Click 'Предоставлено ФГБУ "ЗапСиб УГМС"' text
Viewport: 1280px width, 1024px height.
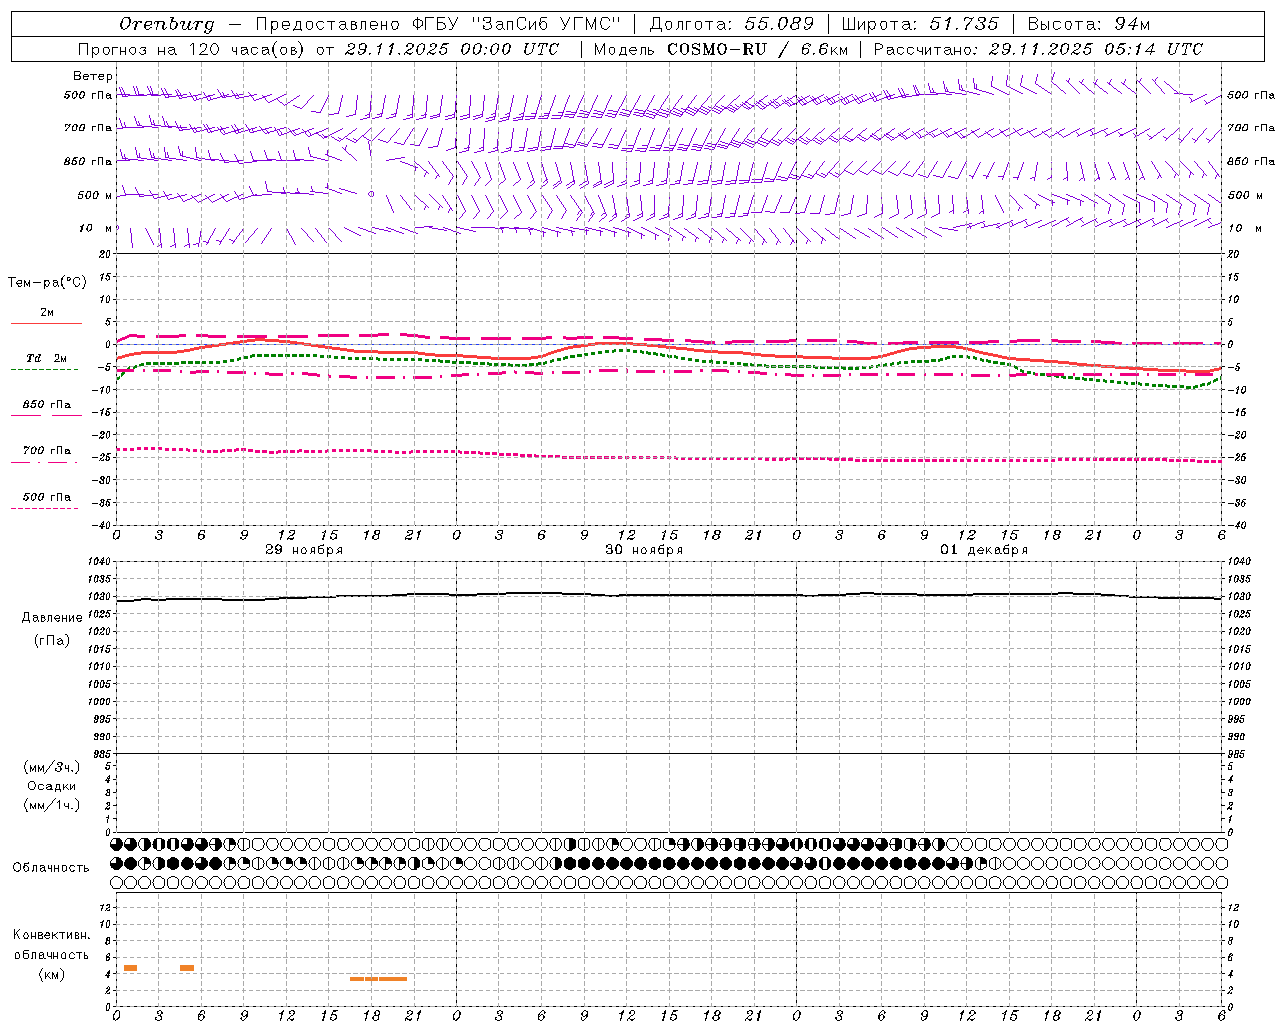[x=438, y=24]
